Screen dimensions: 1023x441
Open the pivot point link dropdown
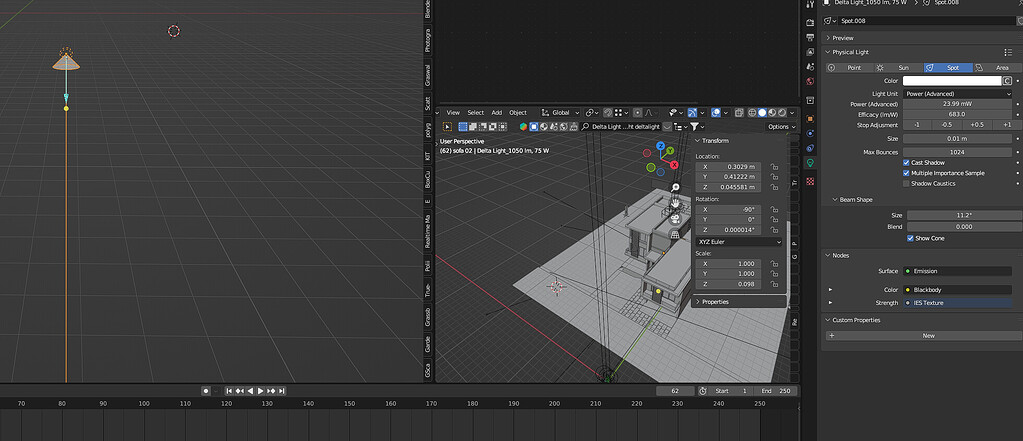pos(592,113)
